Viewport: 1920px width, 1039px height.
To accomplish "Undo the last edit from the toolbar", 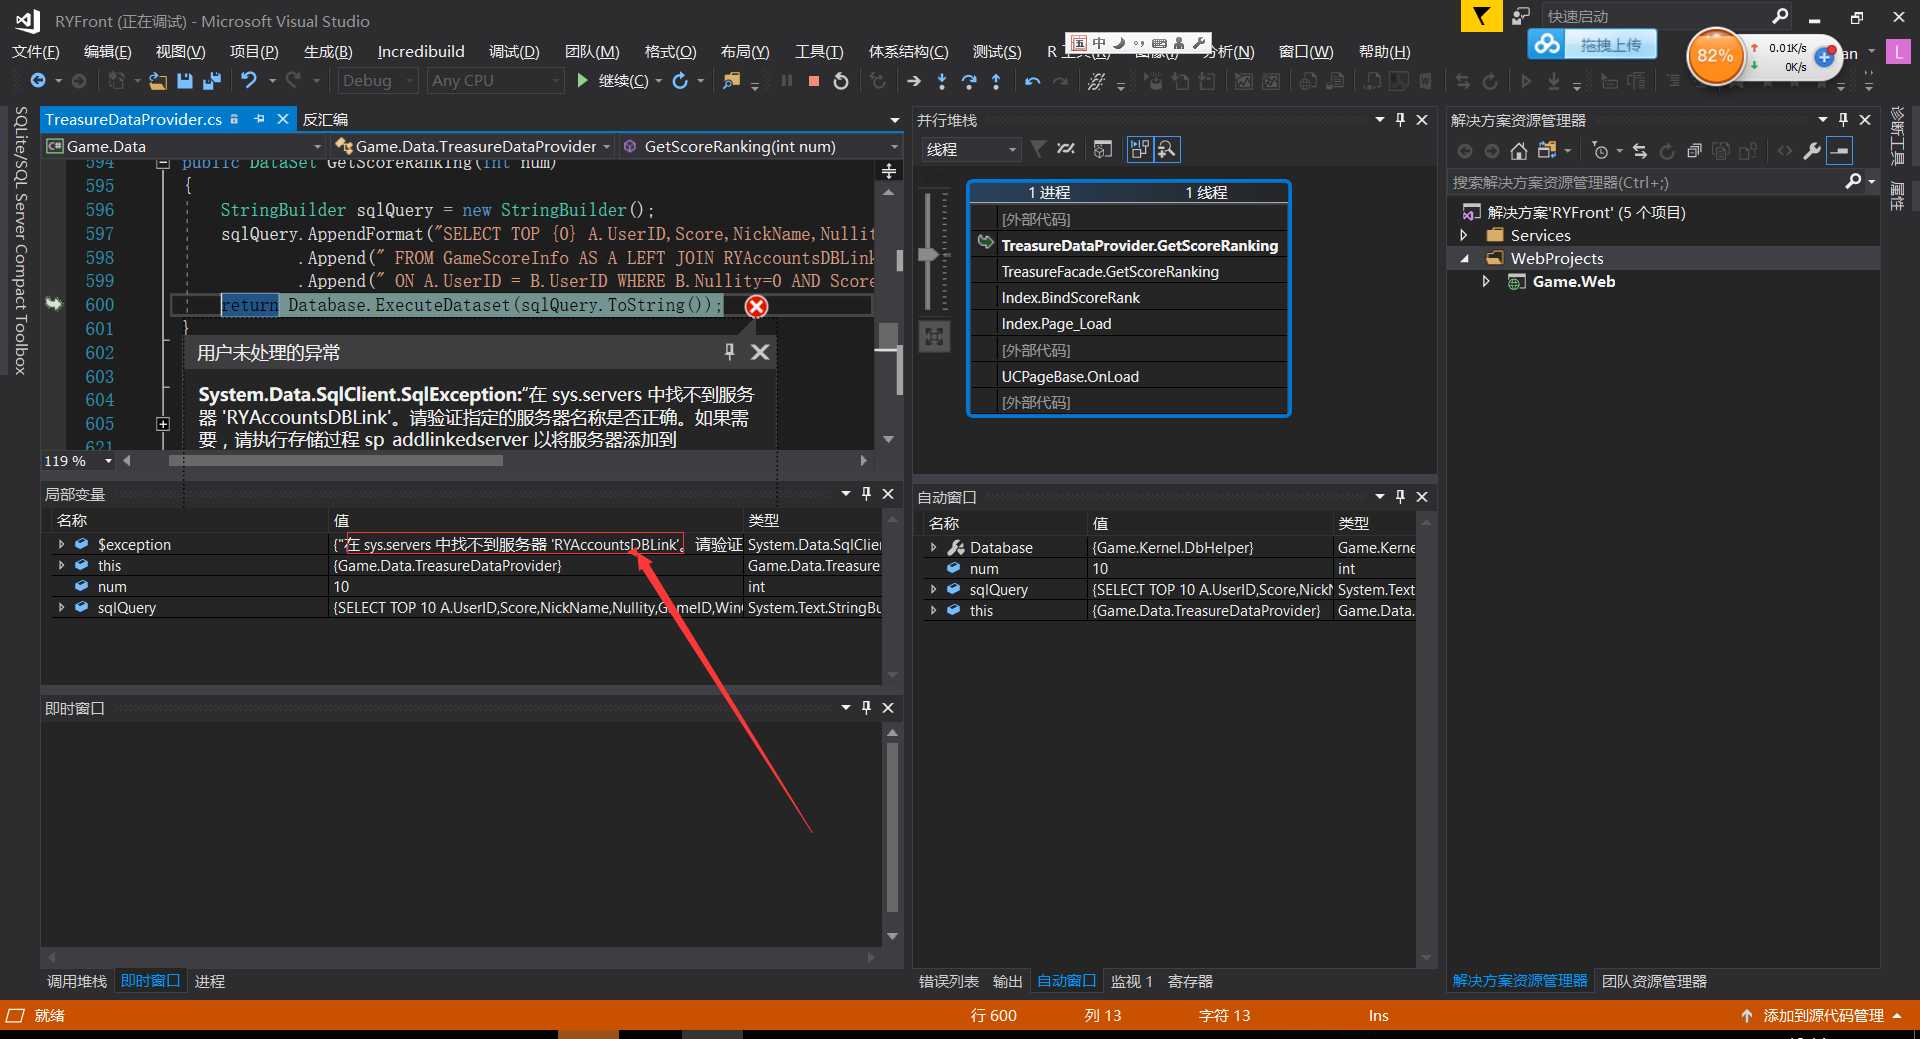I will click(249, 81).
